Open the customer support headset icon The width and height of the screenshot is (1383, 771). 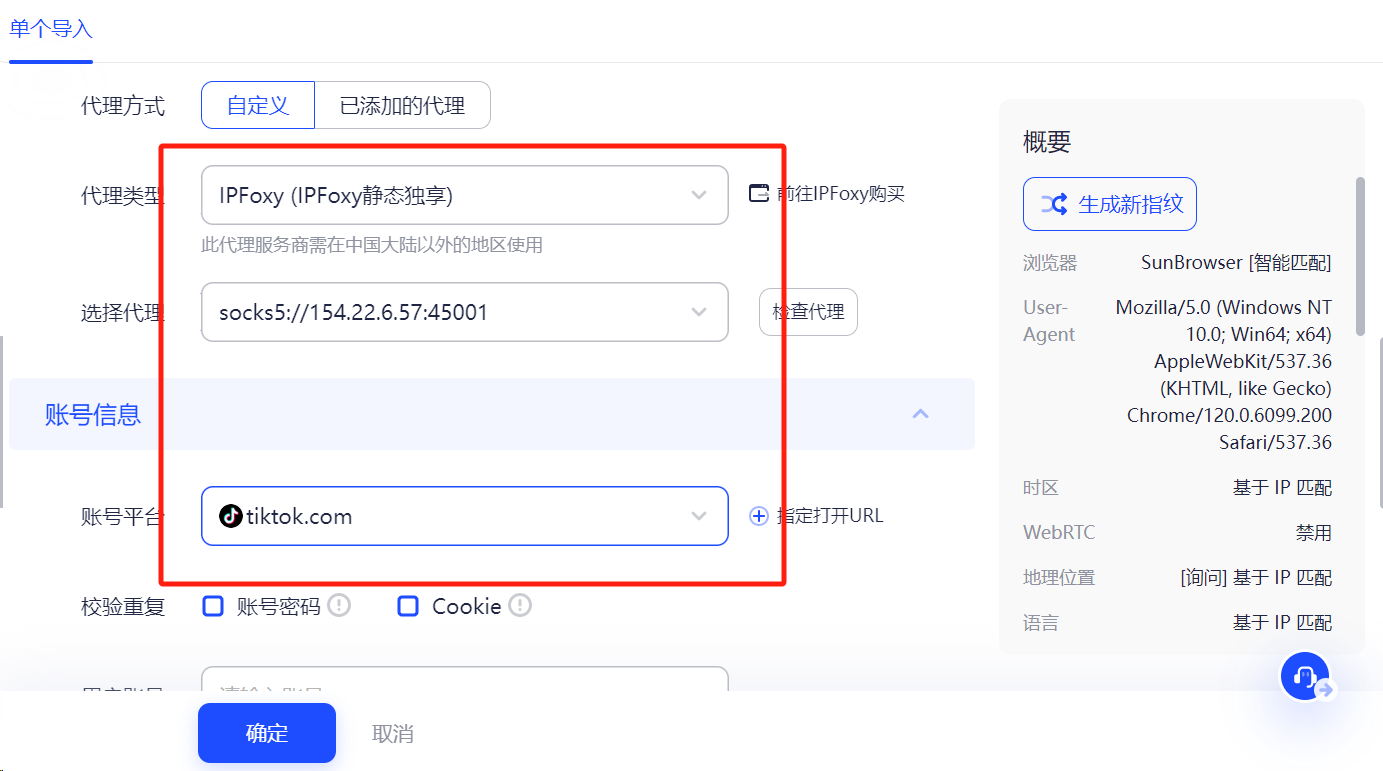(x=1305, y=677)
